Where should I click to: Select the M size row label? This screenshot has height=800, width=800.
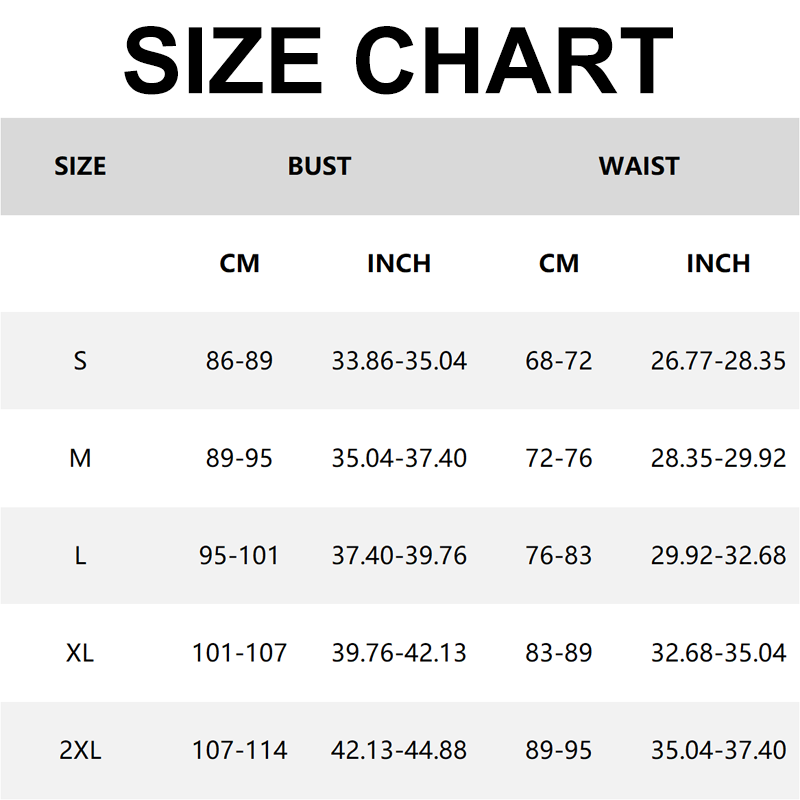point(80,458)
